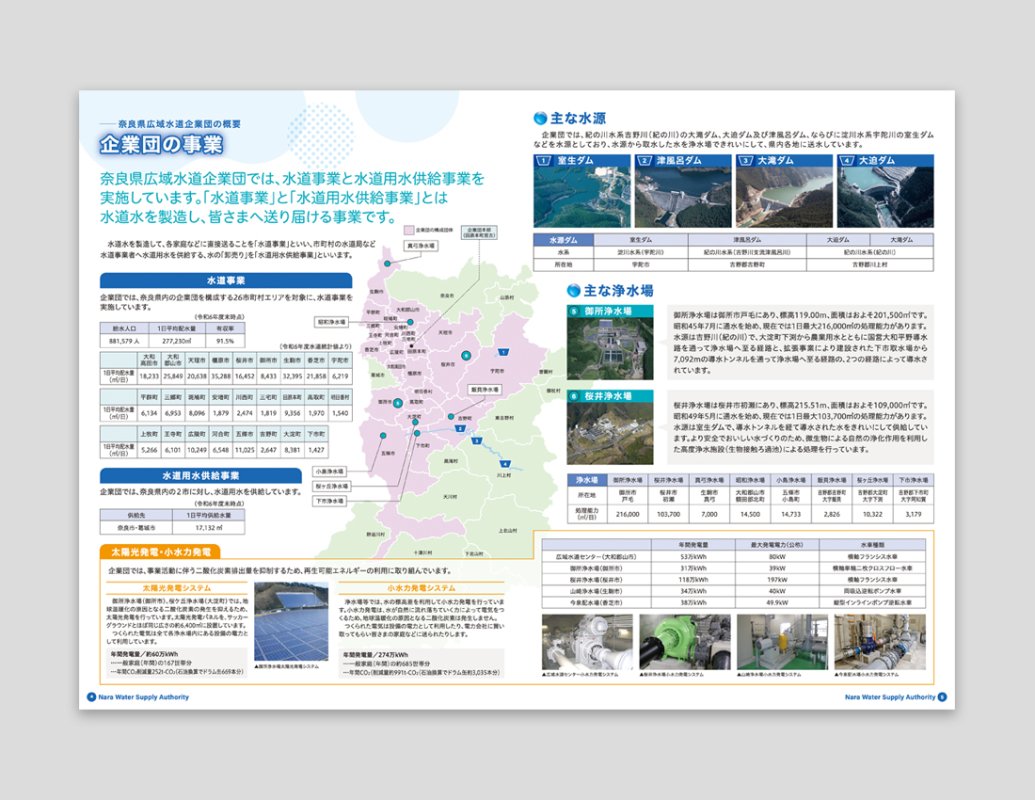Click the 91.5% revenue rate cell
This screenshot has width=1035, height=800.
(225, 341)
